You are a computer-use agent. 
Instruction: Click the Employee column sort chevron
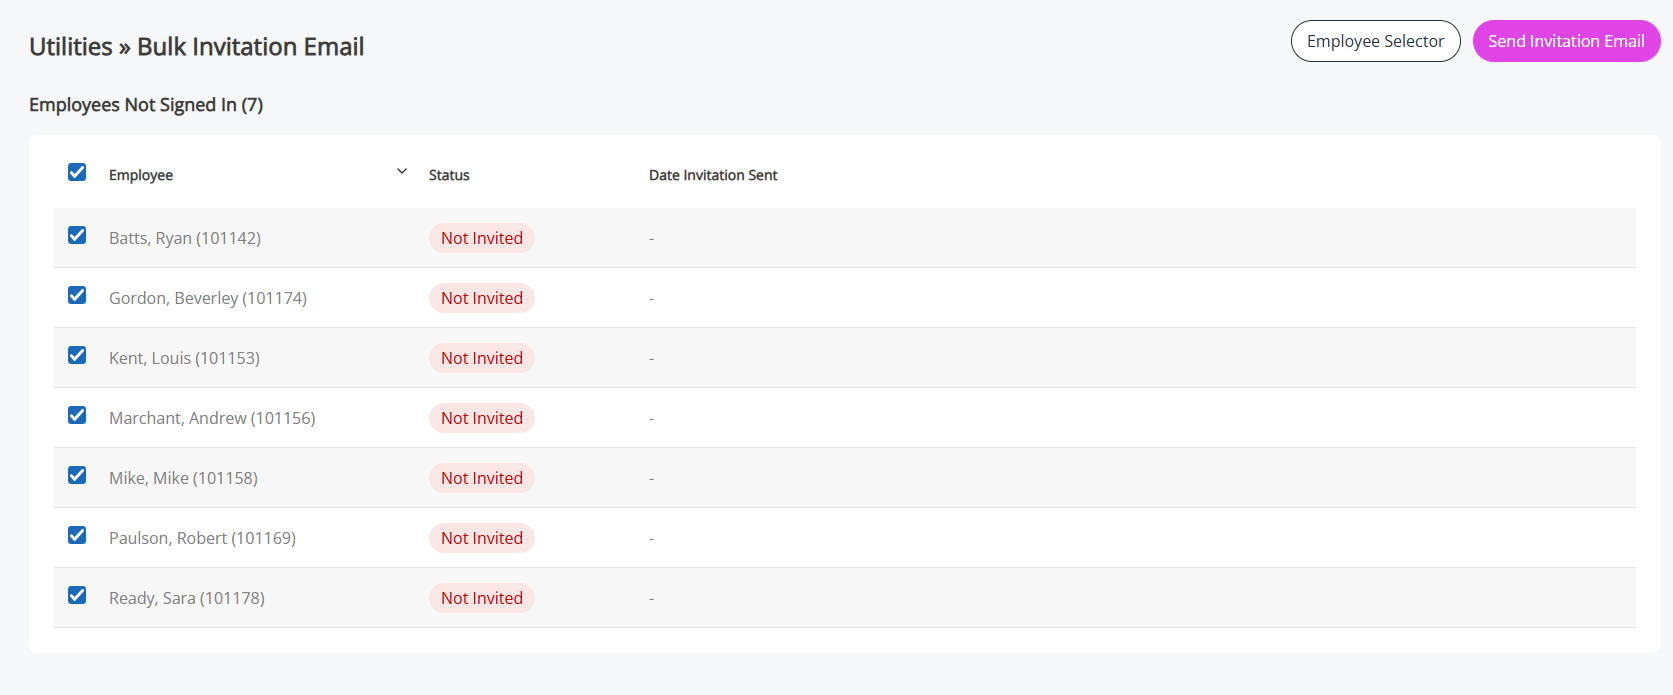coord(402,171)
